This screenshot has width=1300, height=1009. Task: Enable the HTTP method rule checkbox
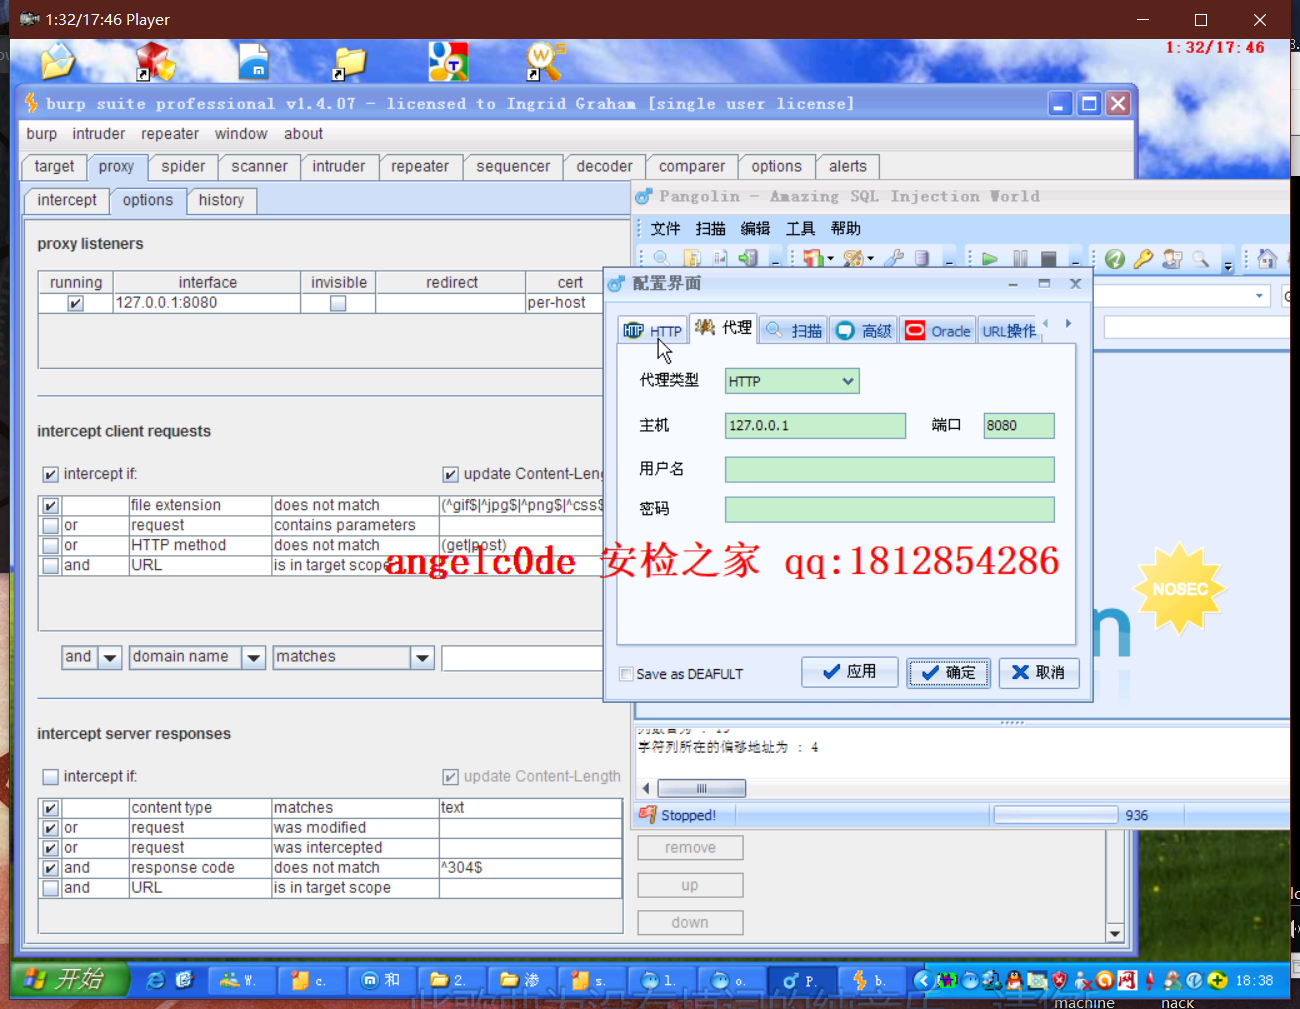click(x=50, y=546)
